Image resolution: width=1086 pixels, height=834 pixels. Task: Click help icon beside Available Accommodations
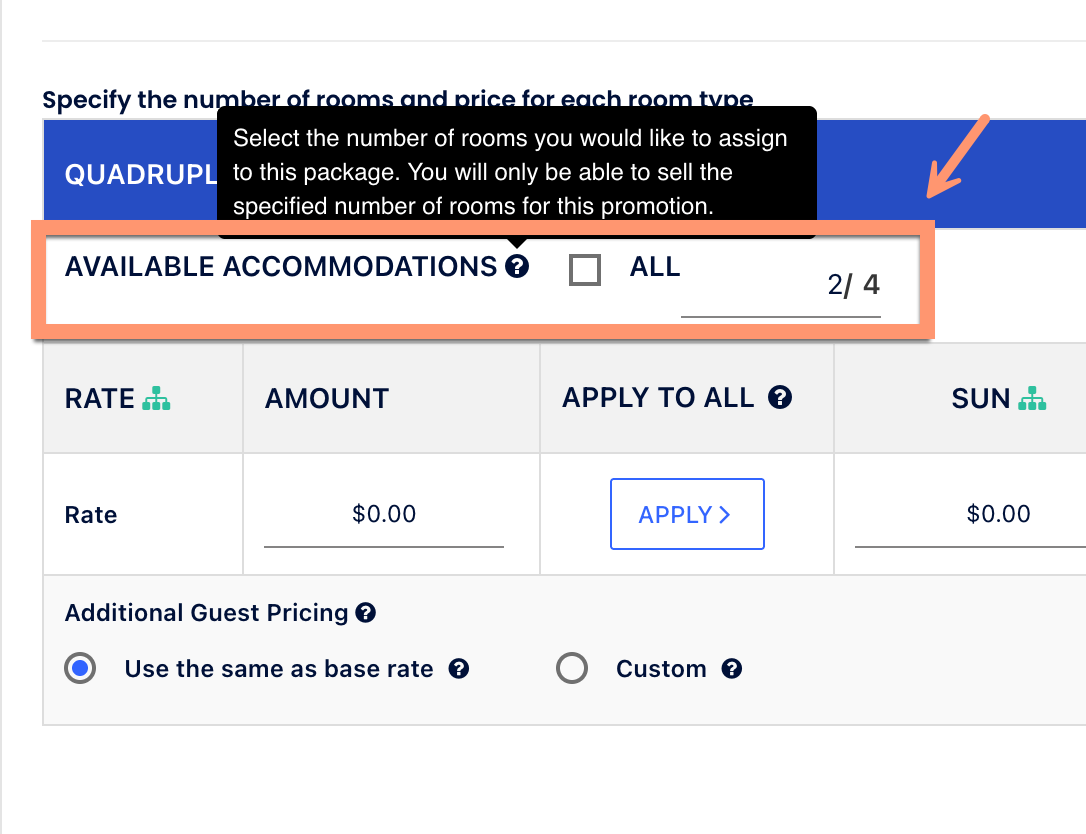(x=517, y=267)
